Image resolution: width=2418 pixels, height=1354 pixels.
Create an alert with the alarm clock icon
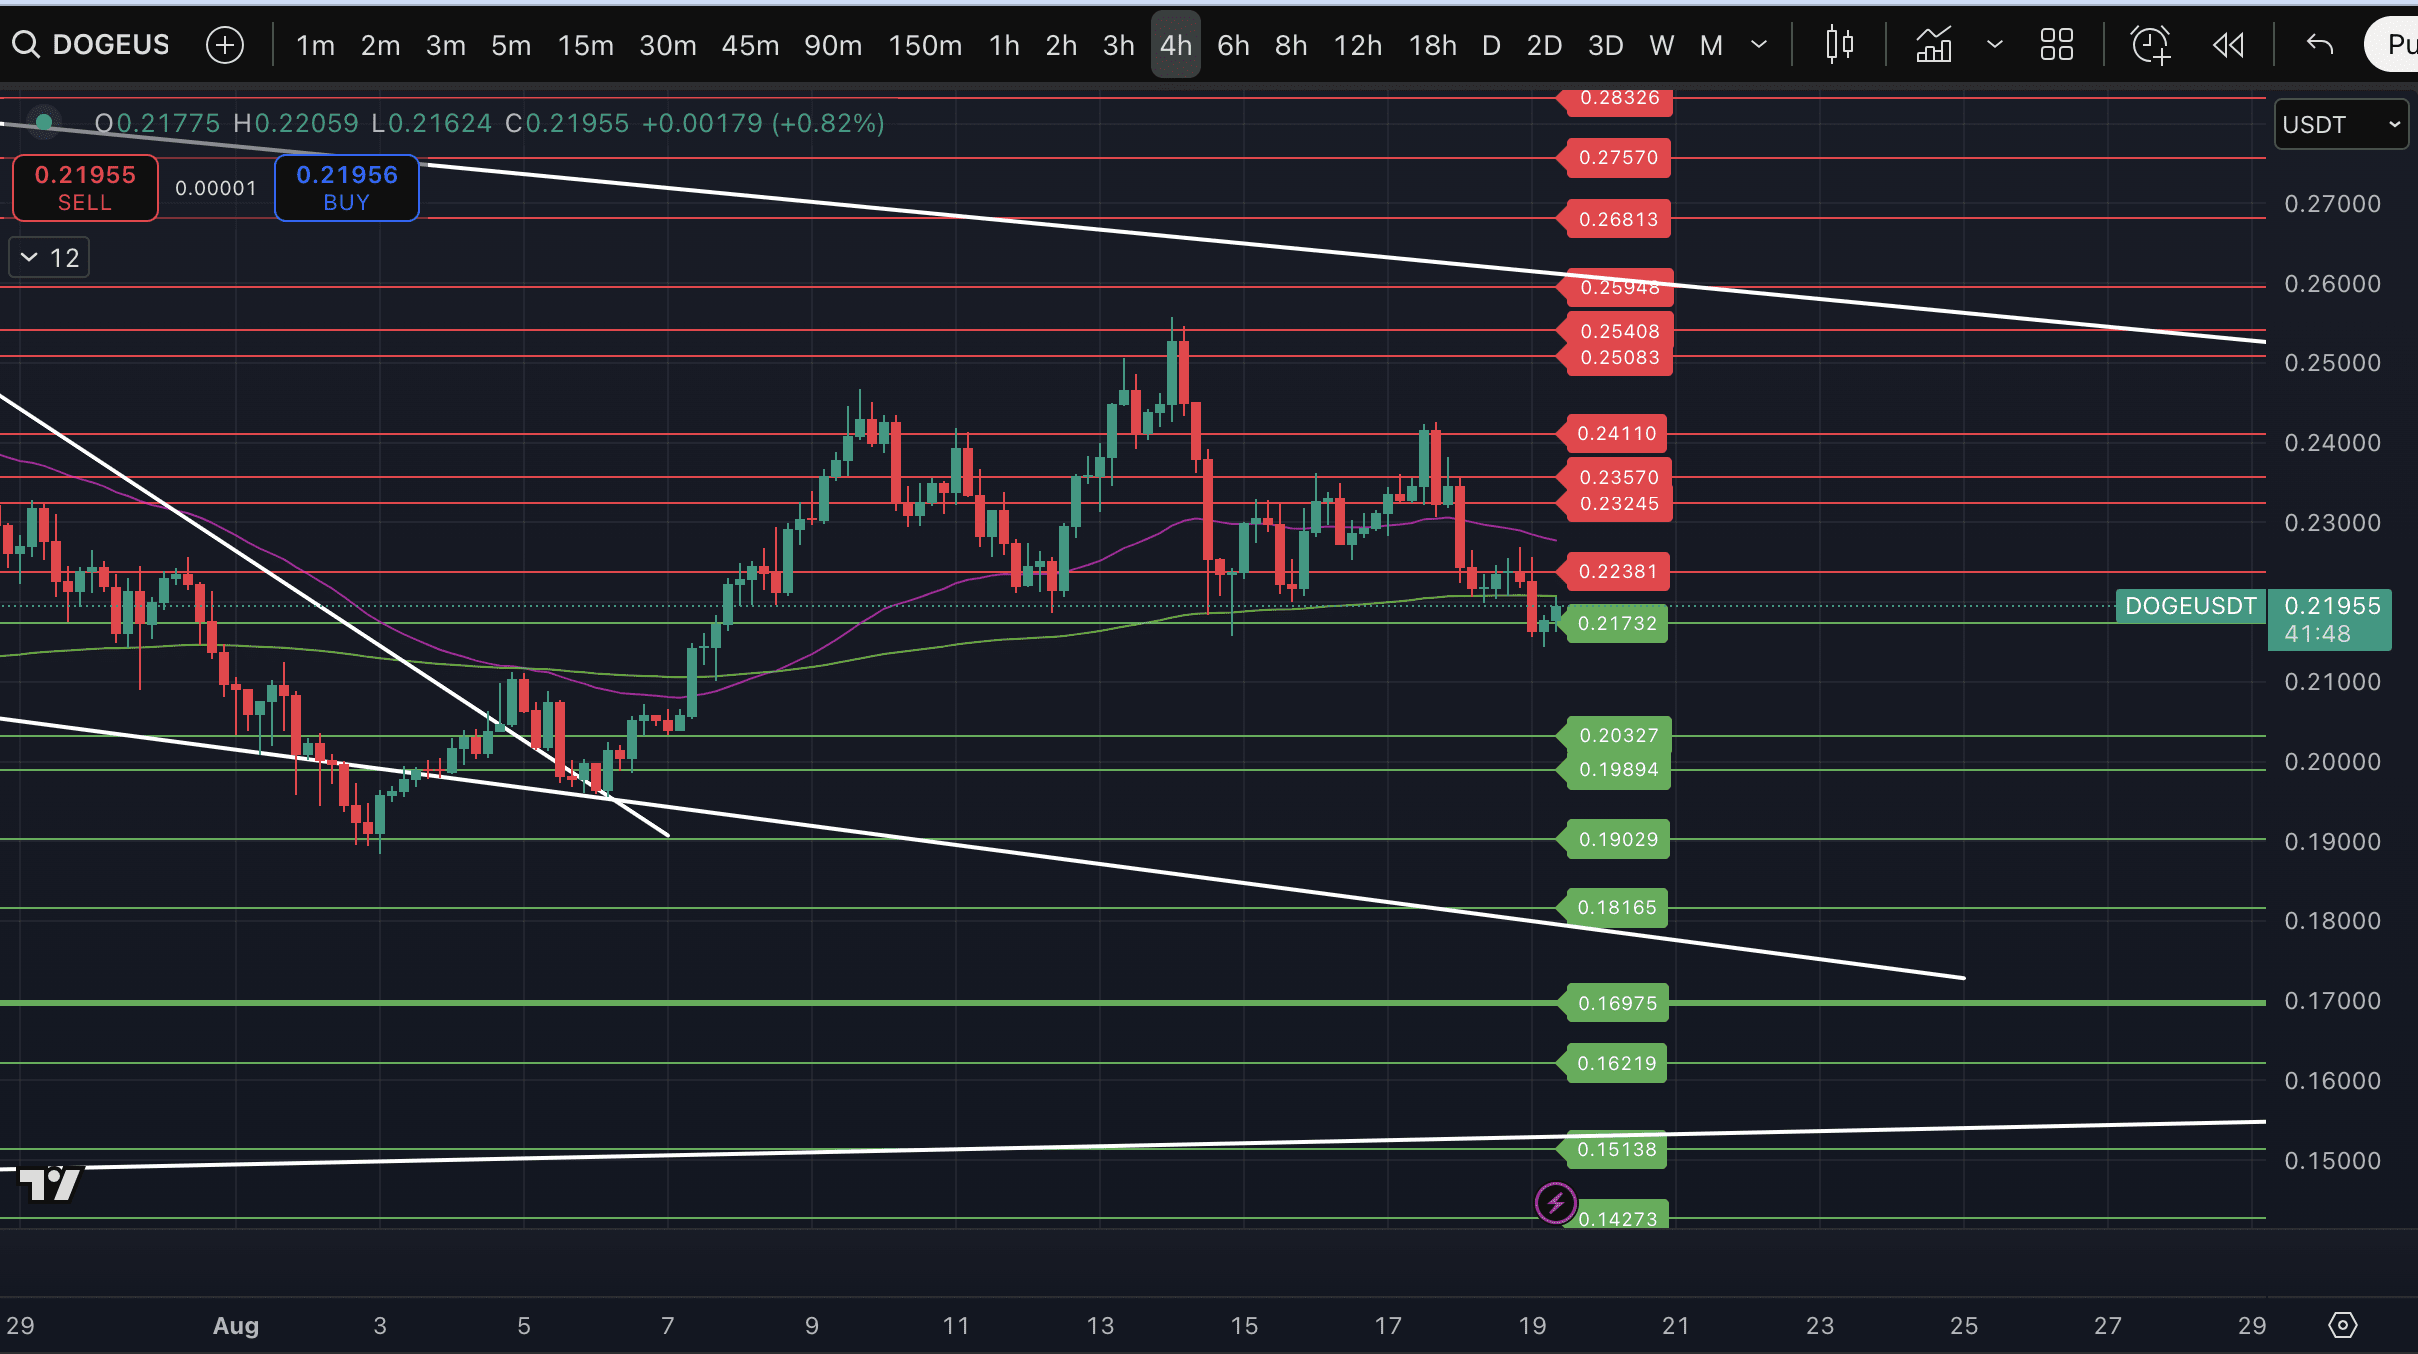[2150, 45]
